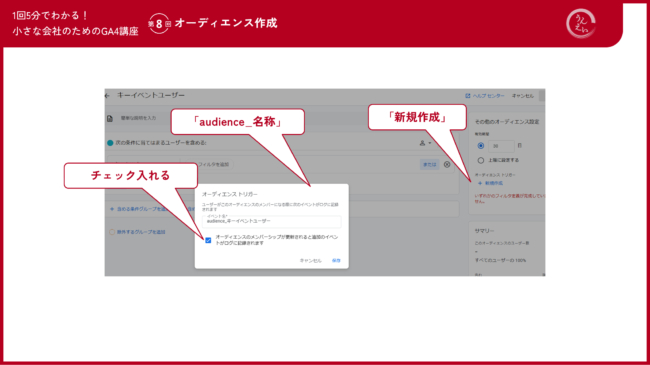This screenshot has height=365, width=650.
Task: Click 新規作成 under audience trigger
Action: (x=490, y=183)
